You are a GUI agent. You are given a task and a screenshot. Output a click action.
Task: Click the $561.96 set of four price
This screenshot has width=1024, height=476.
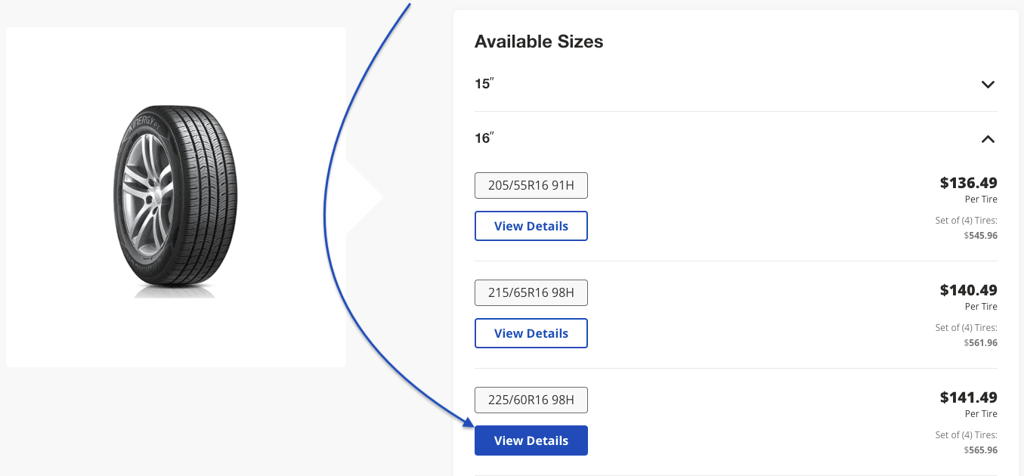(x=982, y=343)
